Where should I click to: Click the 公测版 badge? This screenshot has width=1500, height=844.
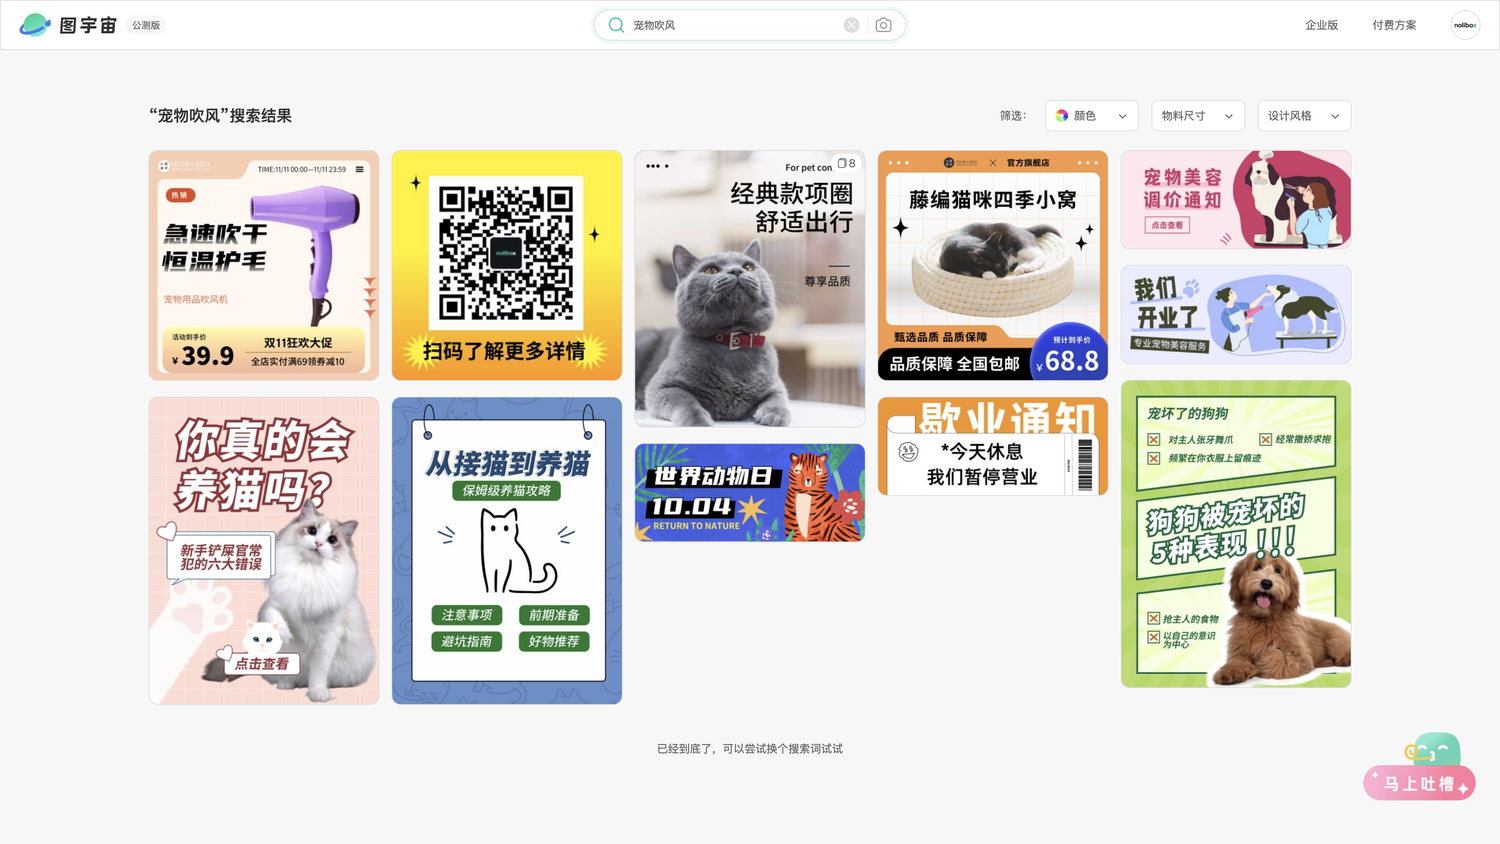click(x=146, y=25)
